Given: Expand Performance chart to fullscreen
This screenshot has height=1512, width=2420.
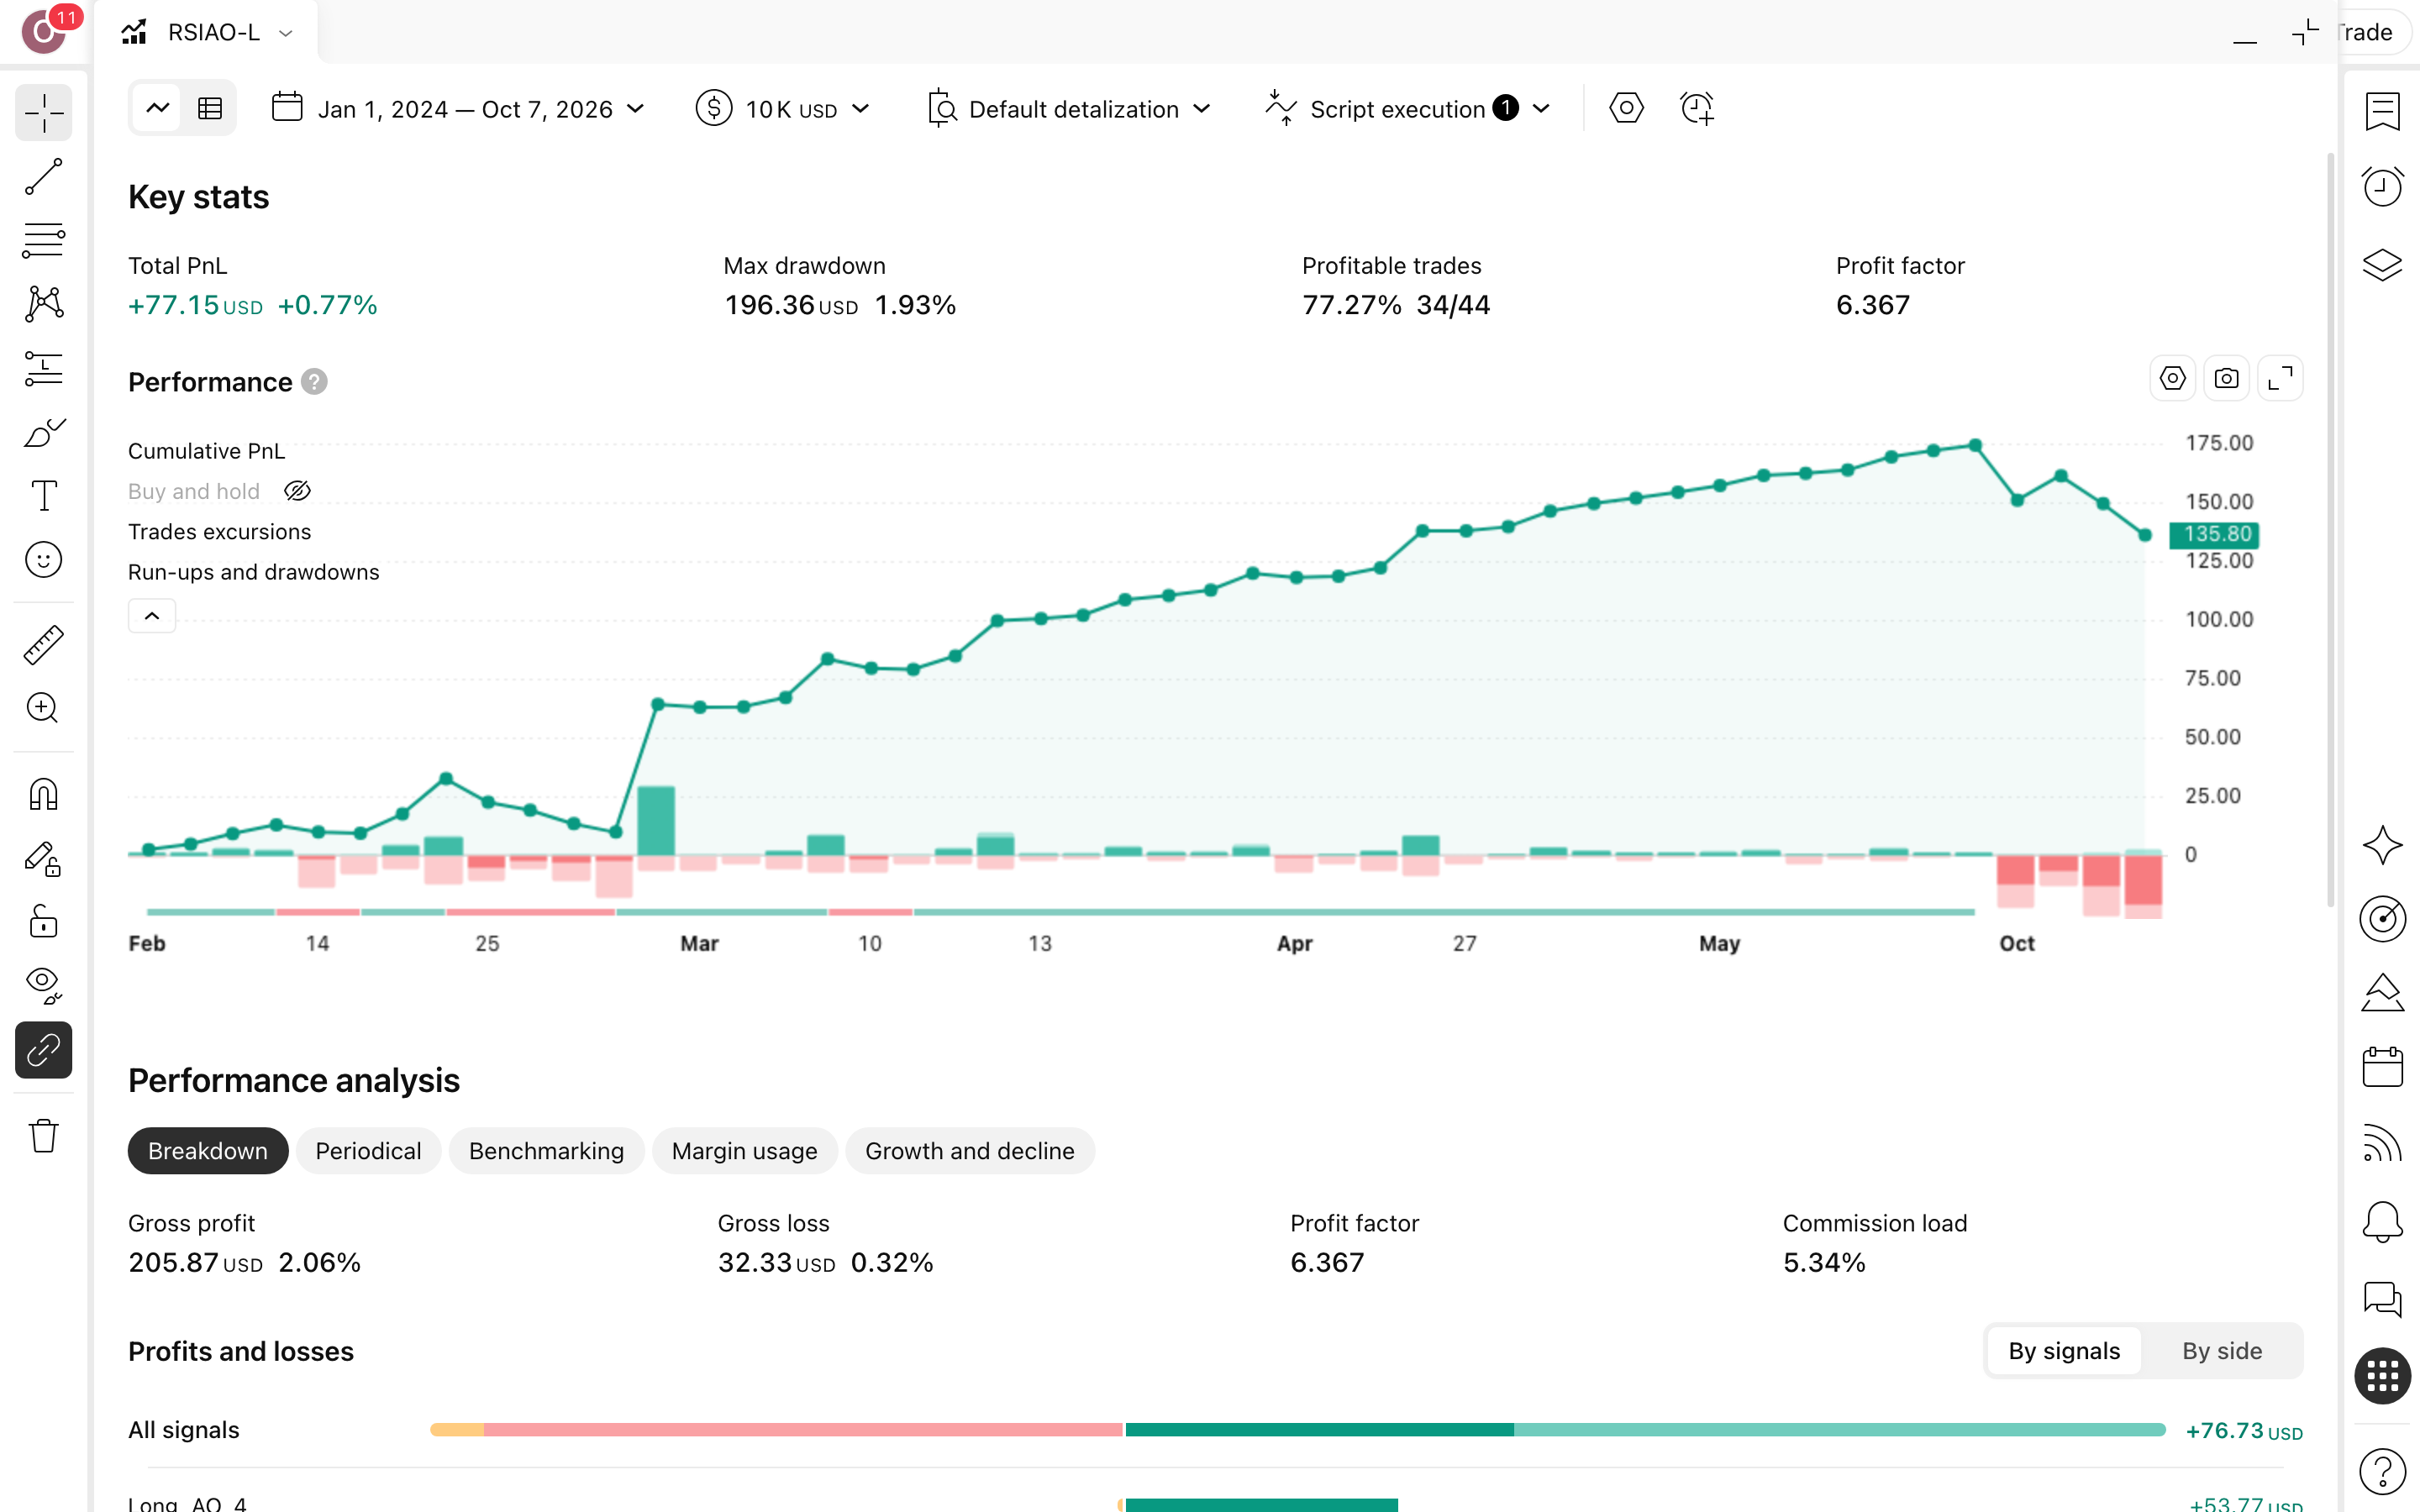Looking at the screenshot, I should coord(2280,378).
